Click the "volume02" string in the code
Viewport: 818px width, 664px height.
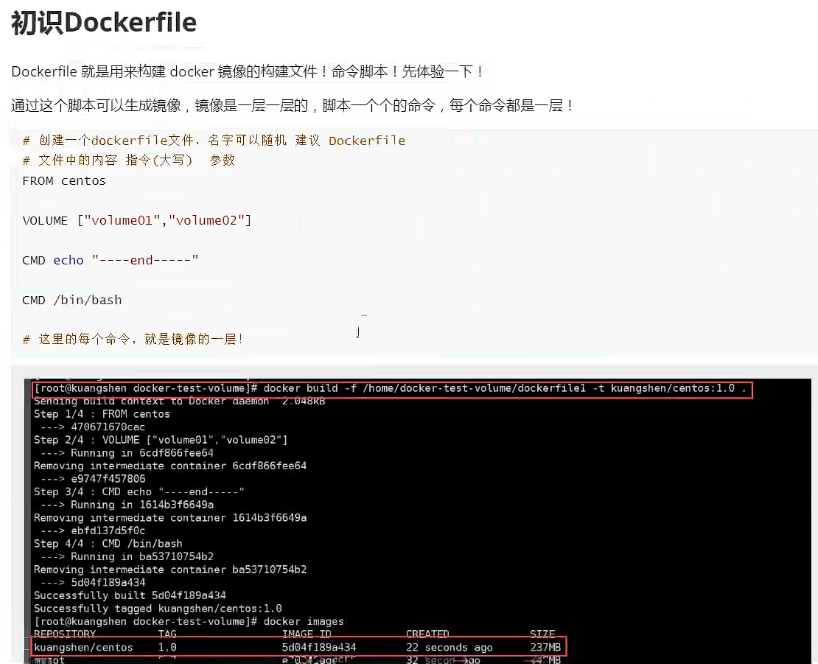pos(207,221)
